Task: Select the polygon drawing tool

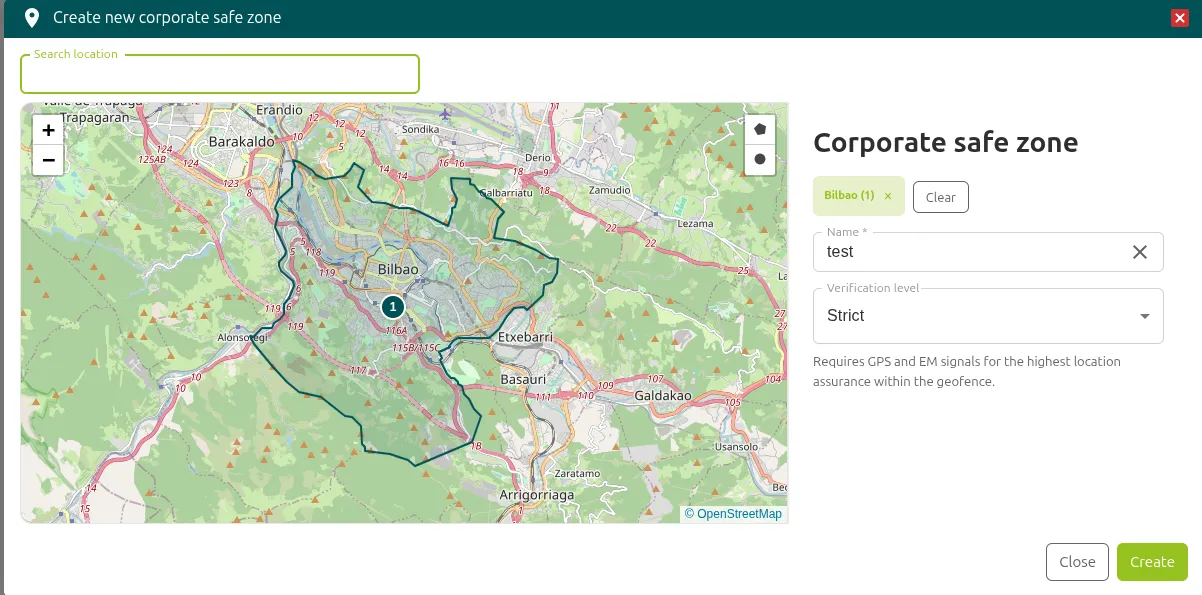Action: 760,129
